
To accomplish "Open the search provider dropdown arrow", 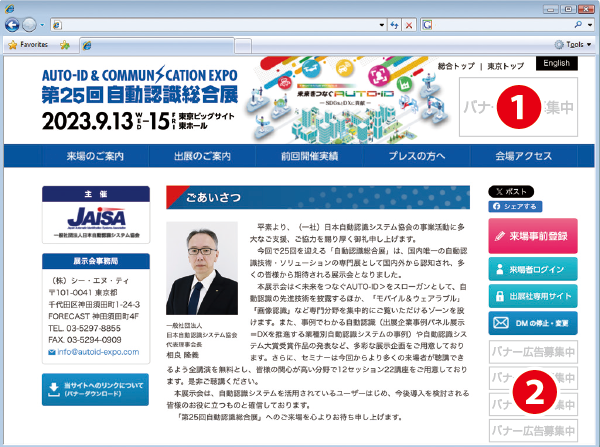I will tap(590, 25).
